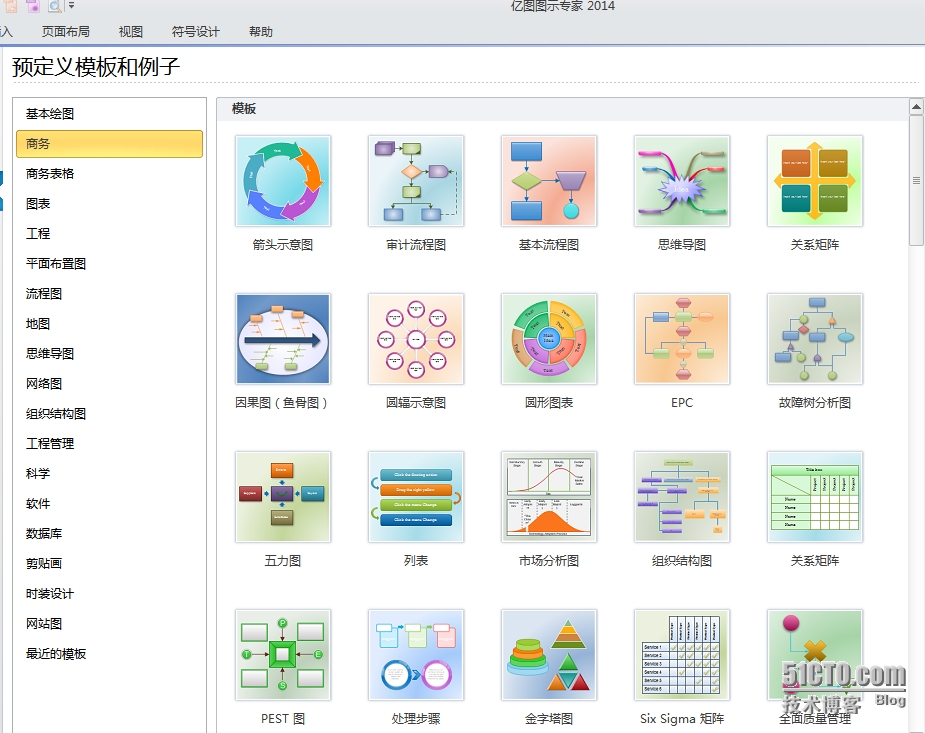Open the 页面布局 menu tab

(x=65, y=32)
